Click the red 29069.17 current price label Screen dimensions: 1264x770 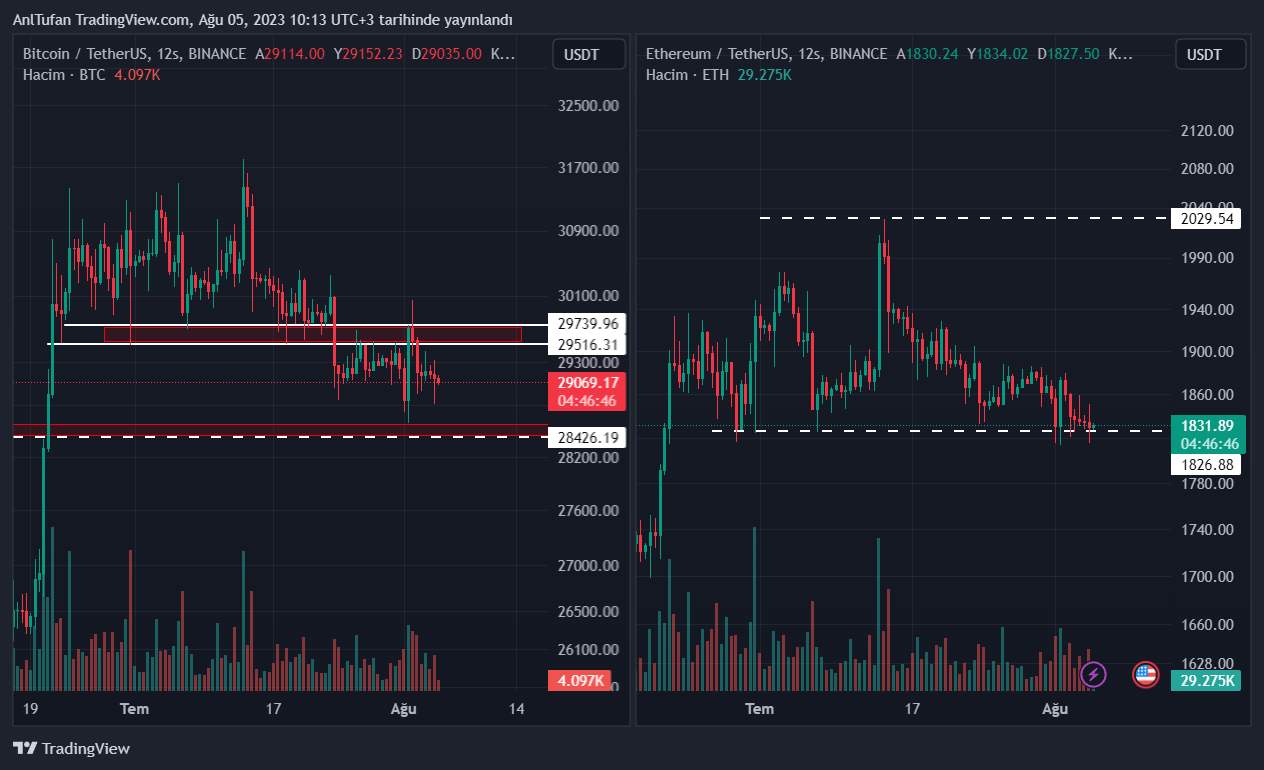coord(588,391)
